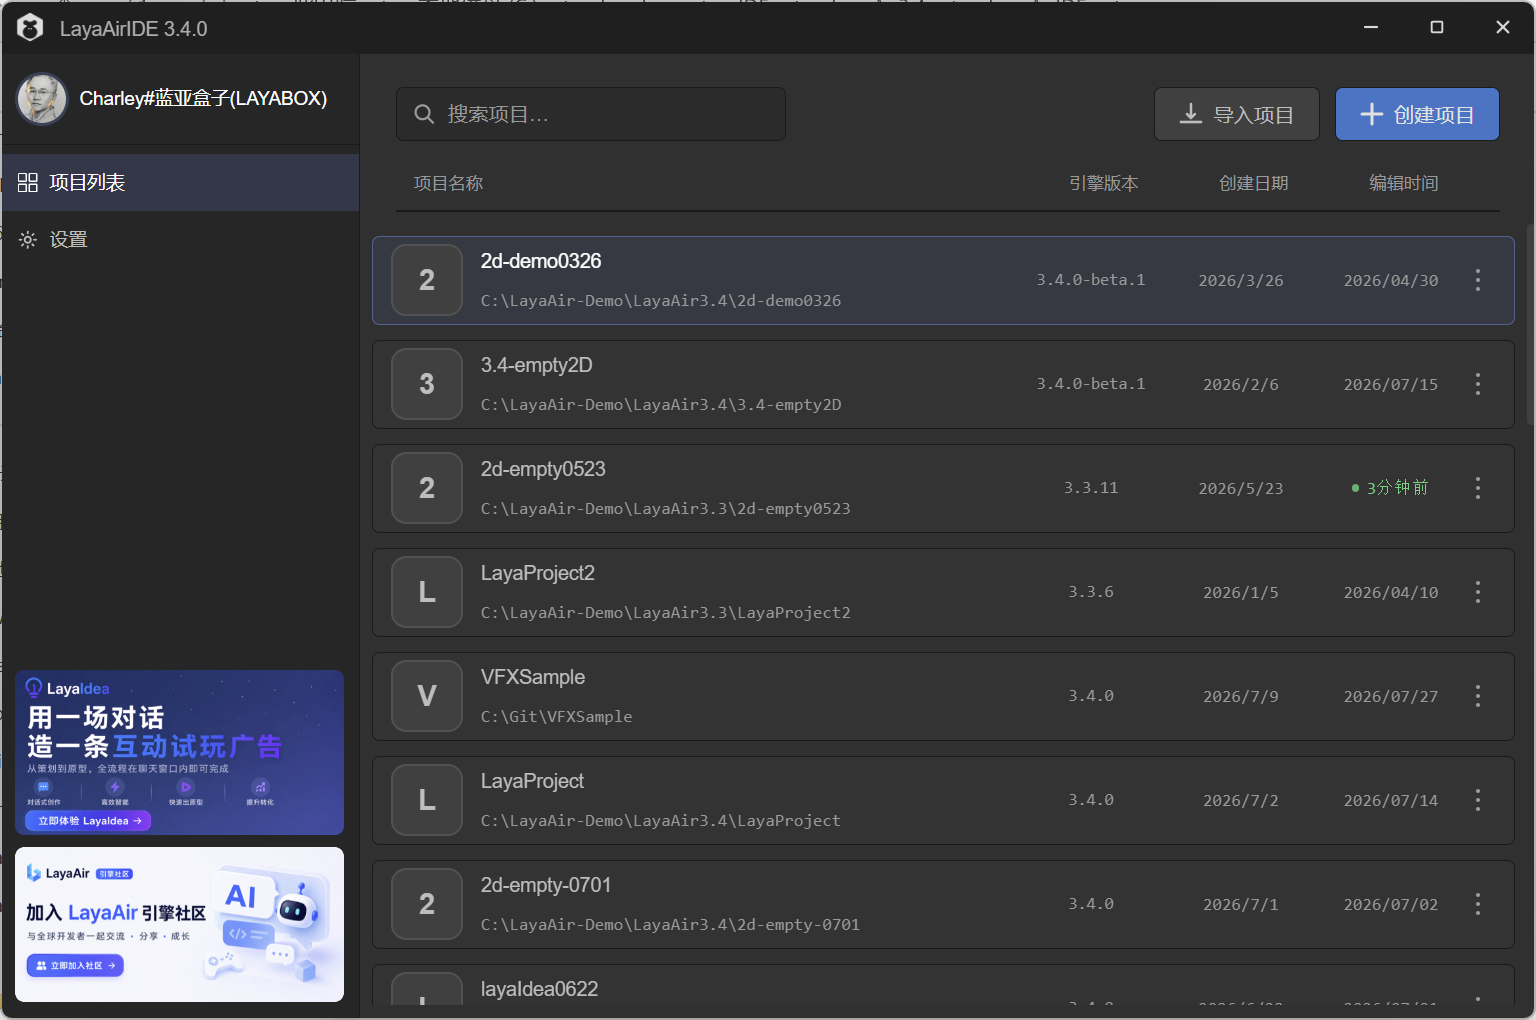Click the LayaProject2 project path text
Screen dimensions: 1536x1020
click(x=666, y=613)
